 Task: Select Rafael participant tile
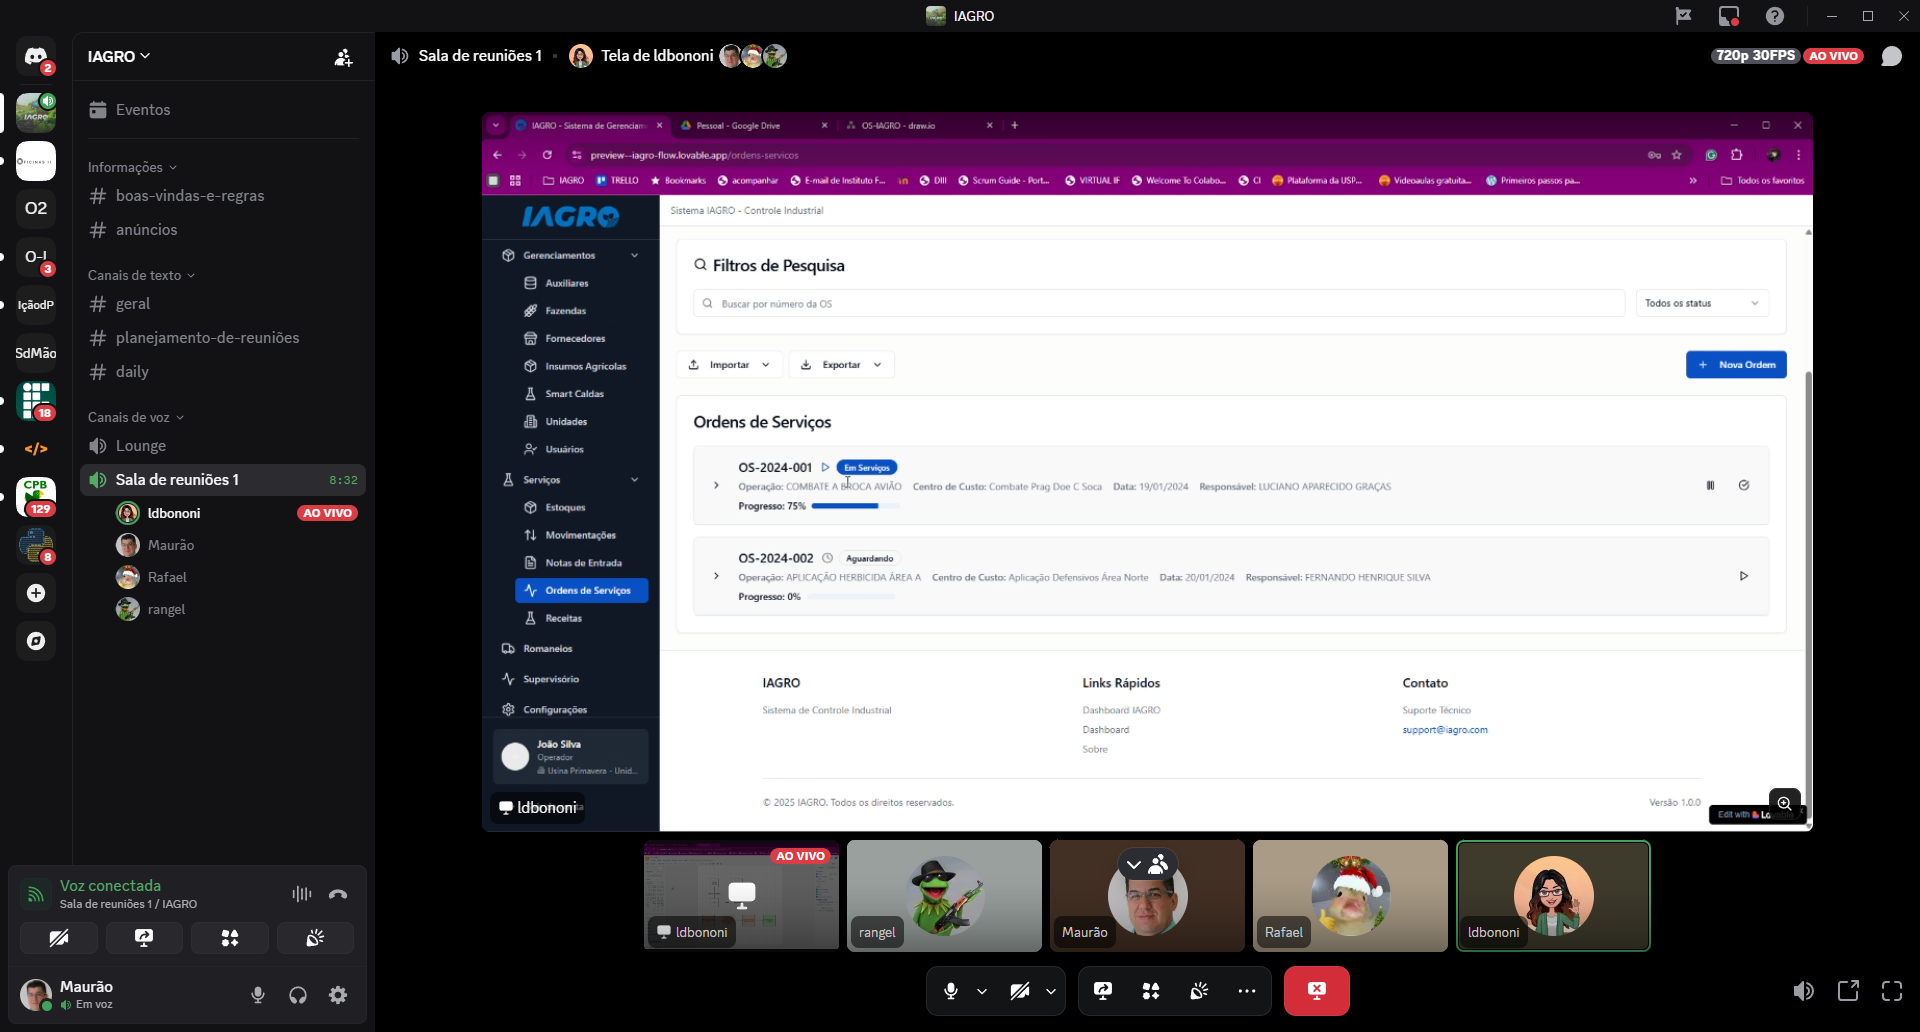coord(1350,895)
